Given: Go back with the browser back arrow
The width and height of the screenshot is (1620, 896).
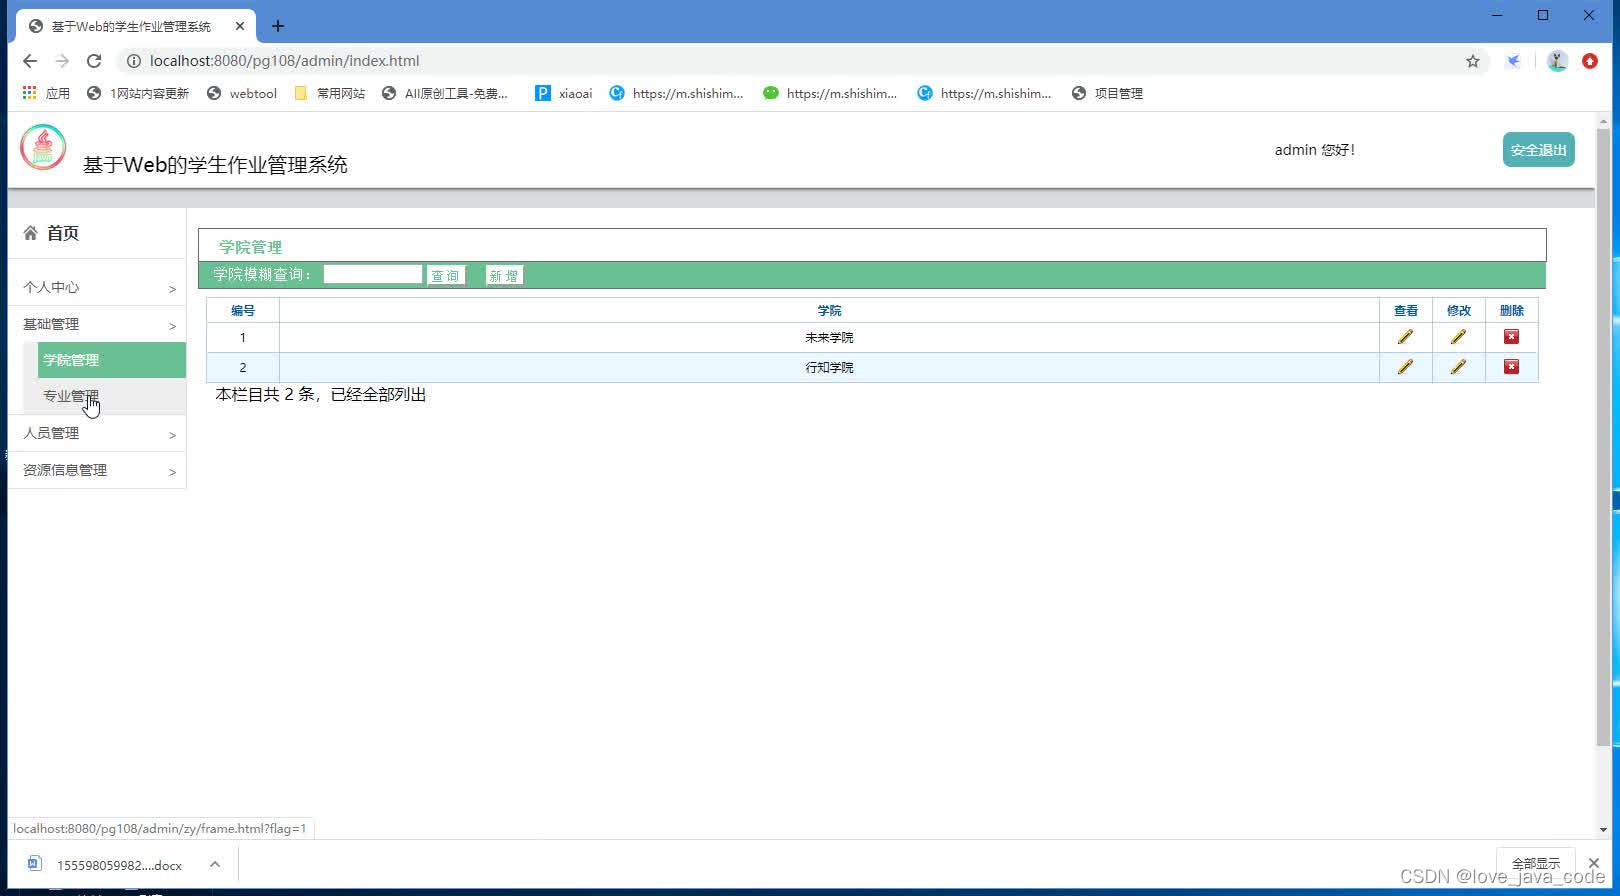Looking at the screenshot, I should 30,61.
